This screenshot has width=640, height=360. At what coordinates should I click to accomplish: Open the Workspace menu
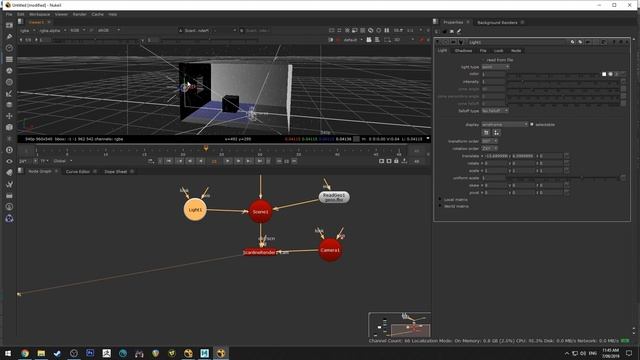[39, 14]
